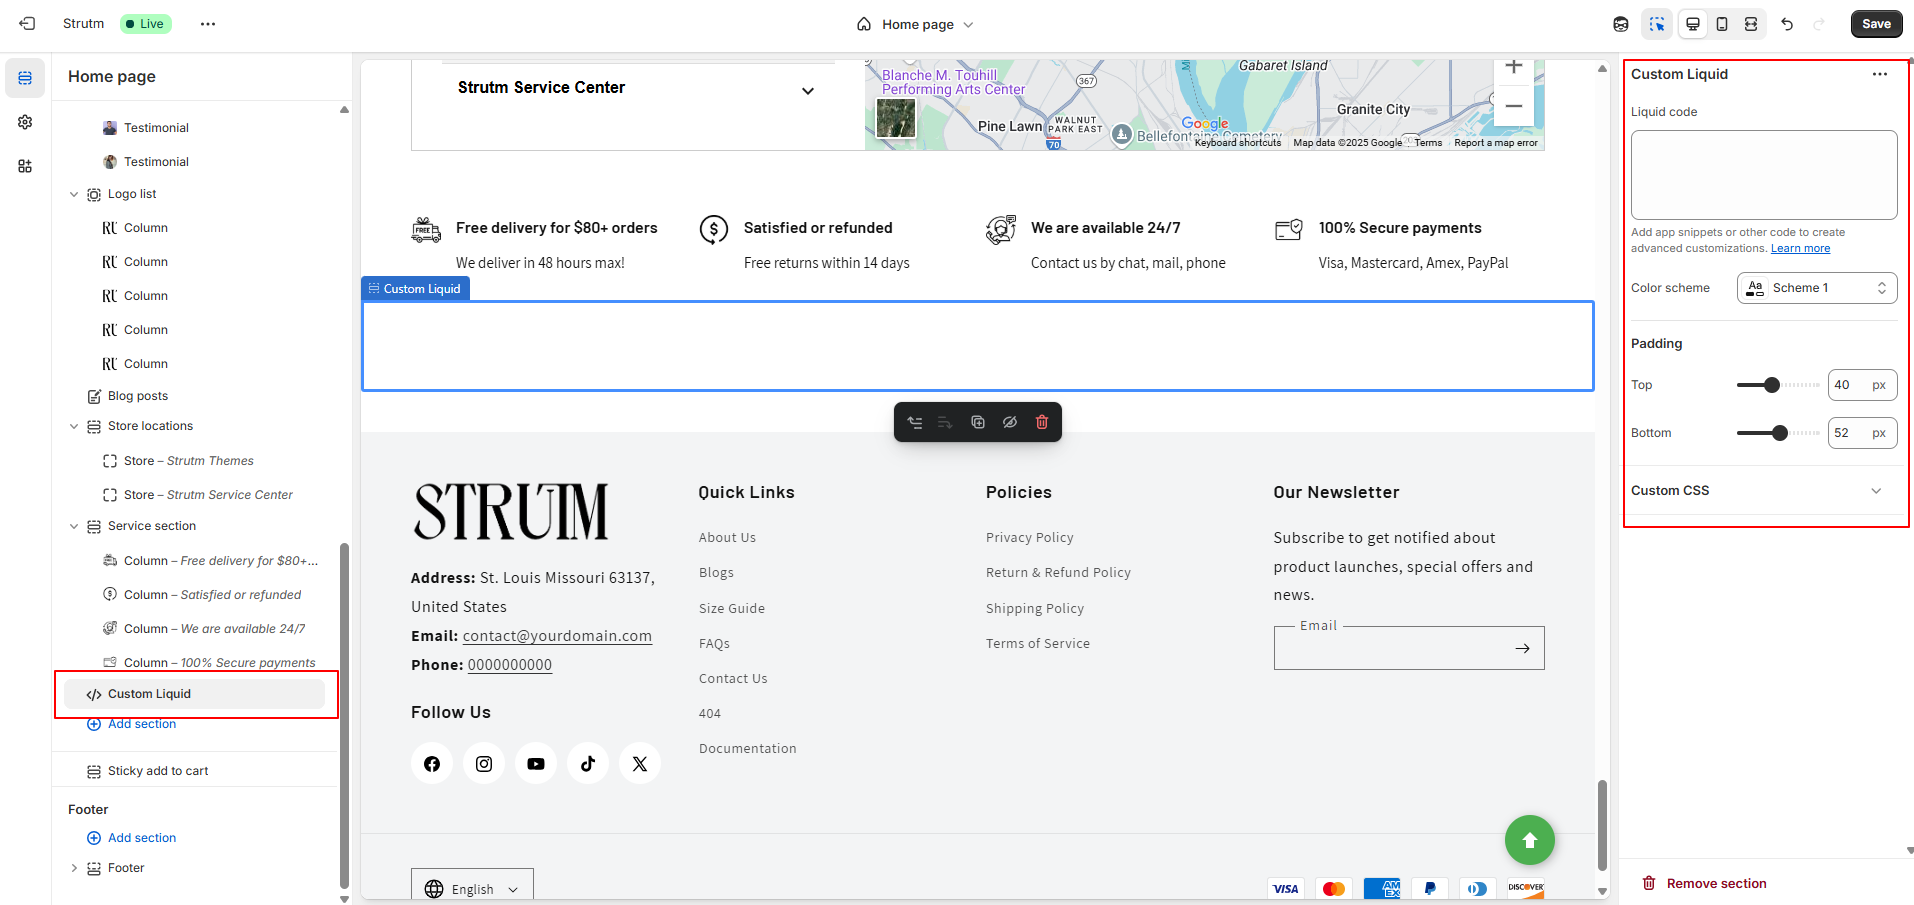Click Liquid code text area
Viewport: 1914px width, 905px height.
pos(1764,175)
